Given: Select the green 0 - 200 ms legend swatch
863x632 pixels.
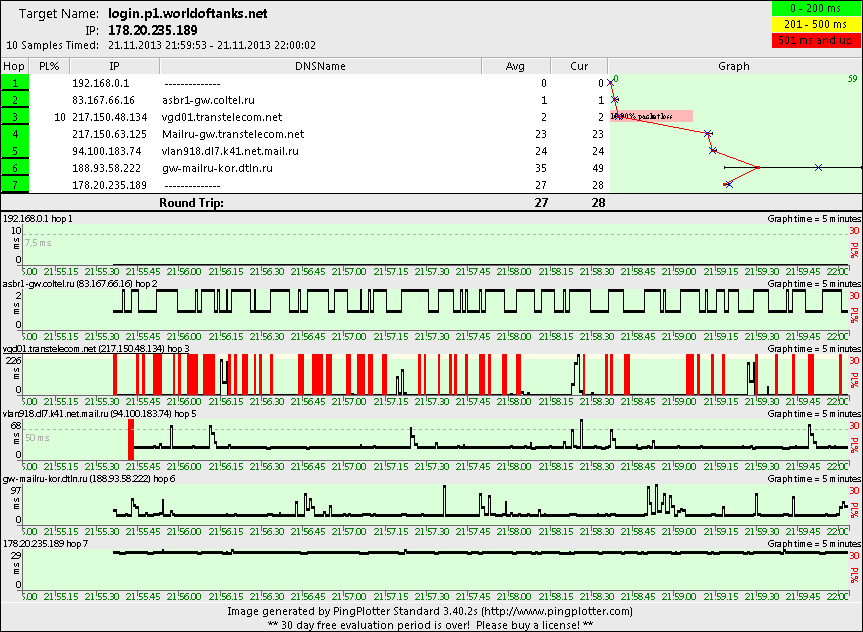Looking at the screenshot, I should [812, 9].
